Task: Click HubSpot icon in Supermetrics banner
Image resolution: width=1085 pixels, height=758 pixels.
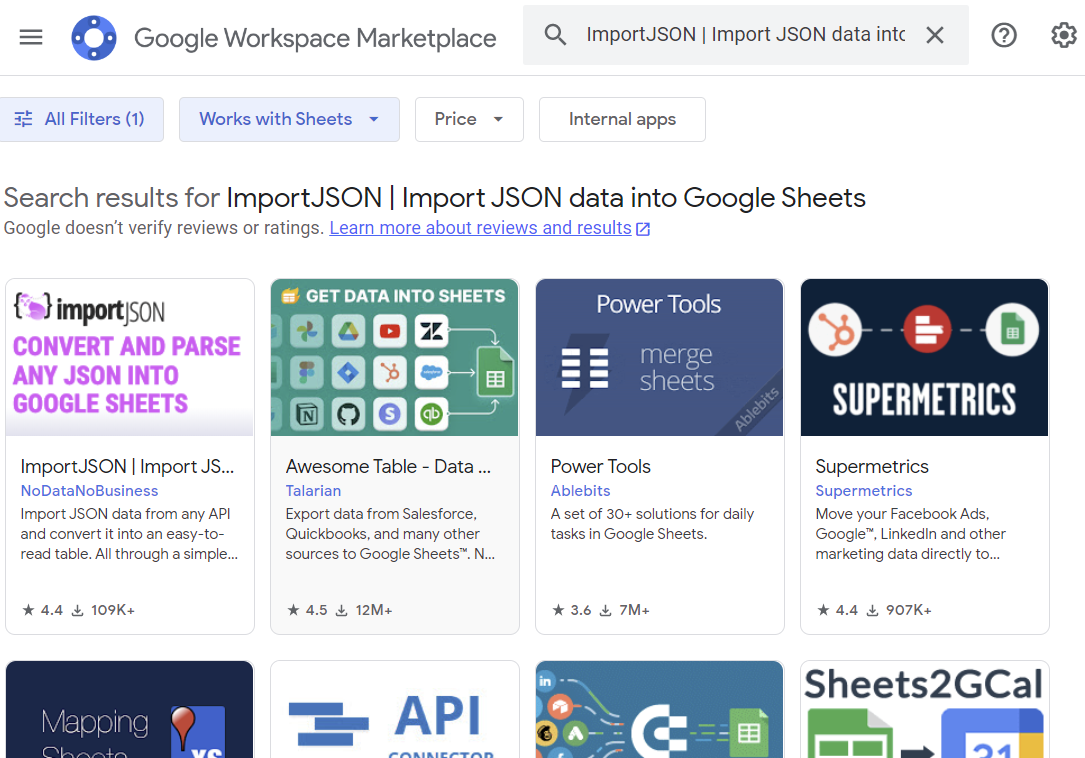Action: [835, 330]
